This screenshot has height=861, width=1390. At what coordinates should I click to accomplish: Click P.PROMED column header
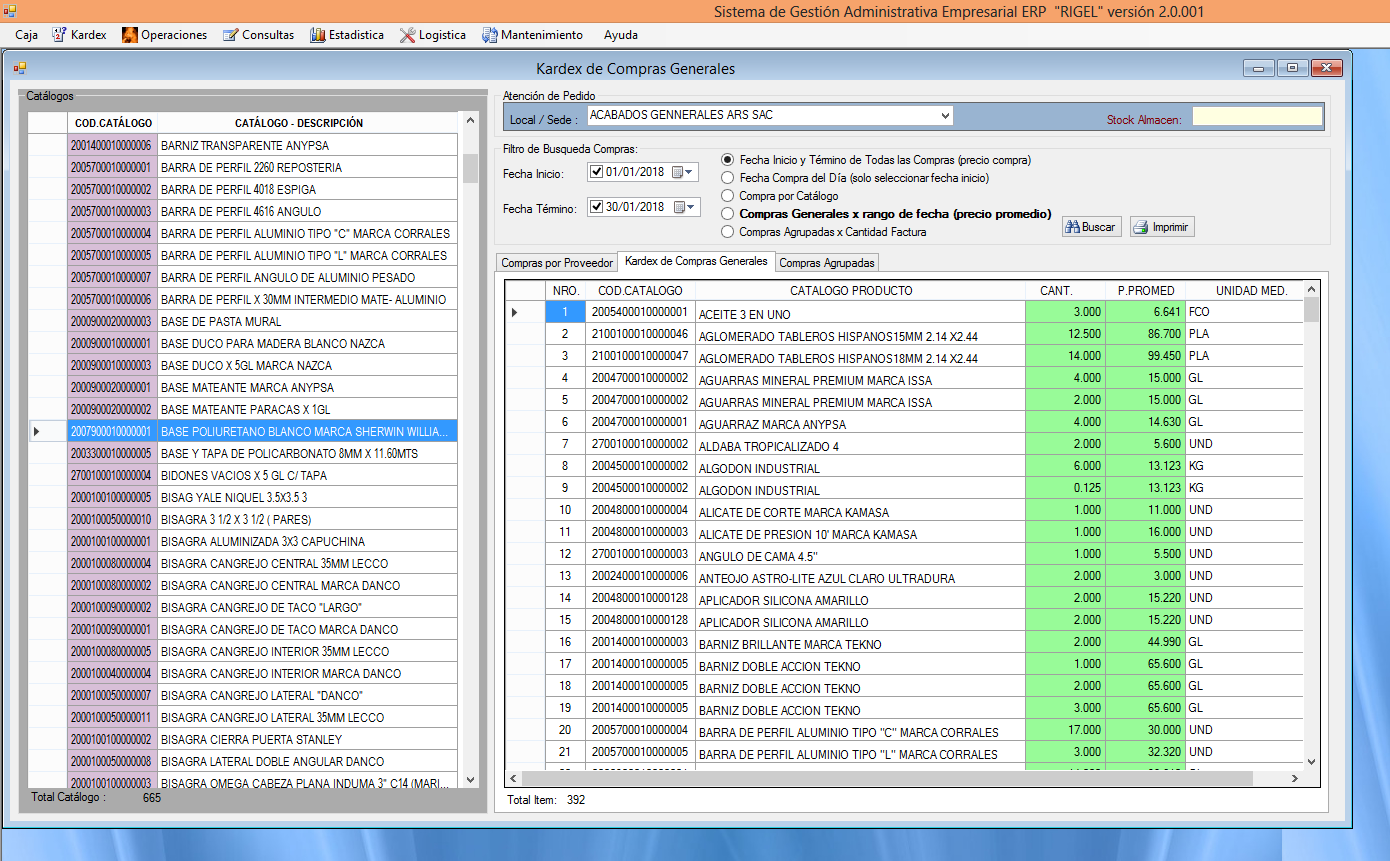coord(1145,290)
